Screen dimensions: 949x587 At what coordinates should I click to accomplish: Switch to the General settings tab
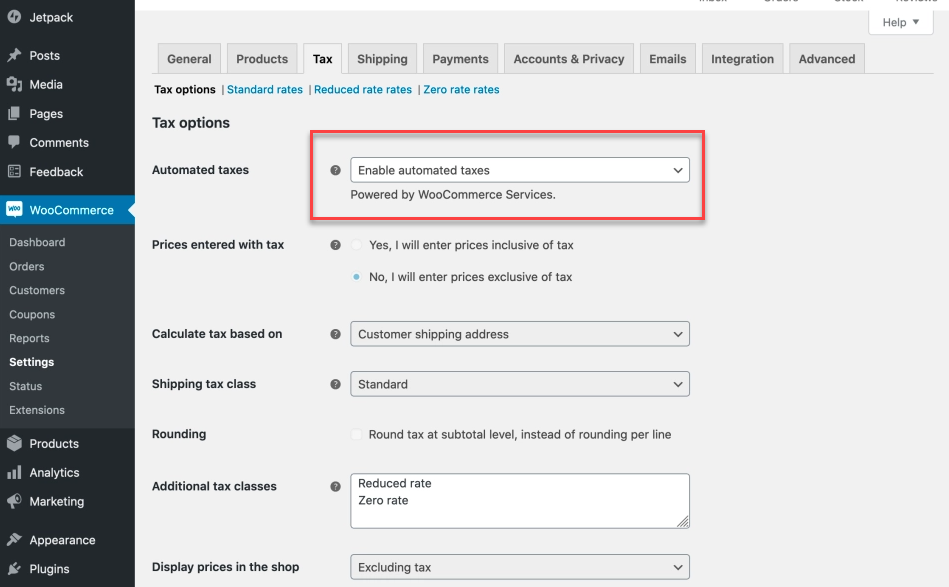[x=189, y=59]
